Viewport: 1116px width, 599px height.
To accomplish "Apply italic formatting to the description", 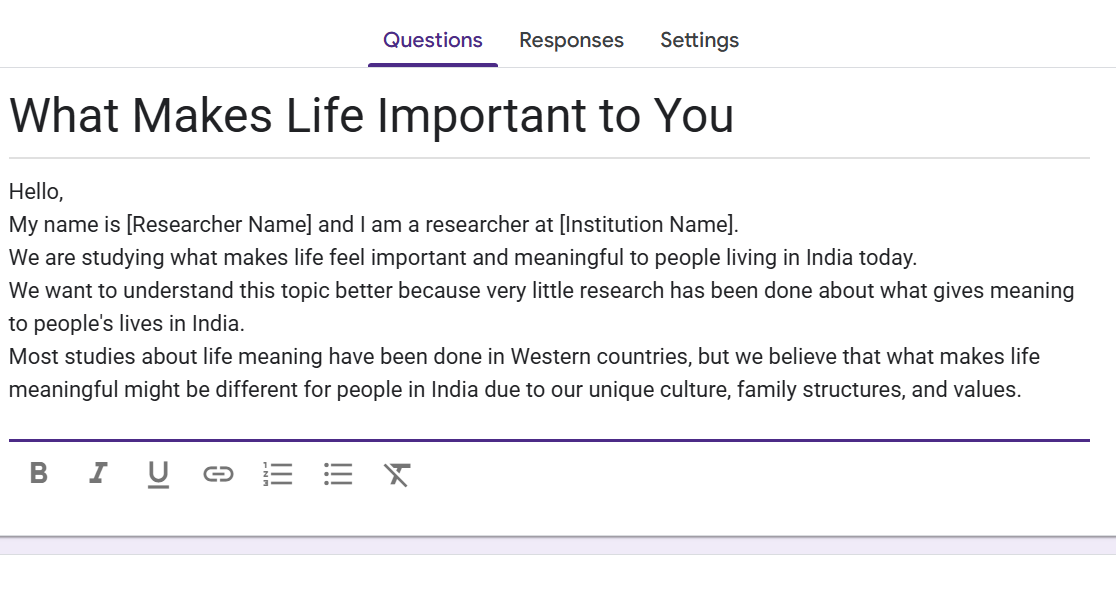I will (98, 473).
